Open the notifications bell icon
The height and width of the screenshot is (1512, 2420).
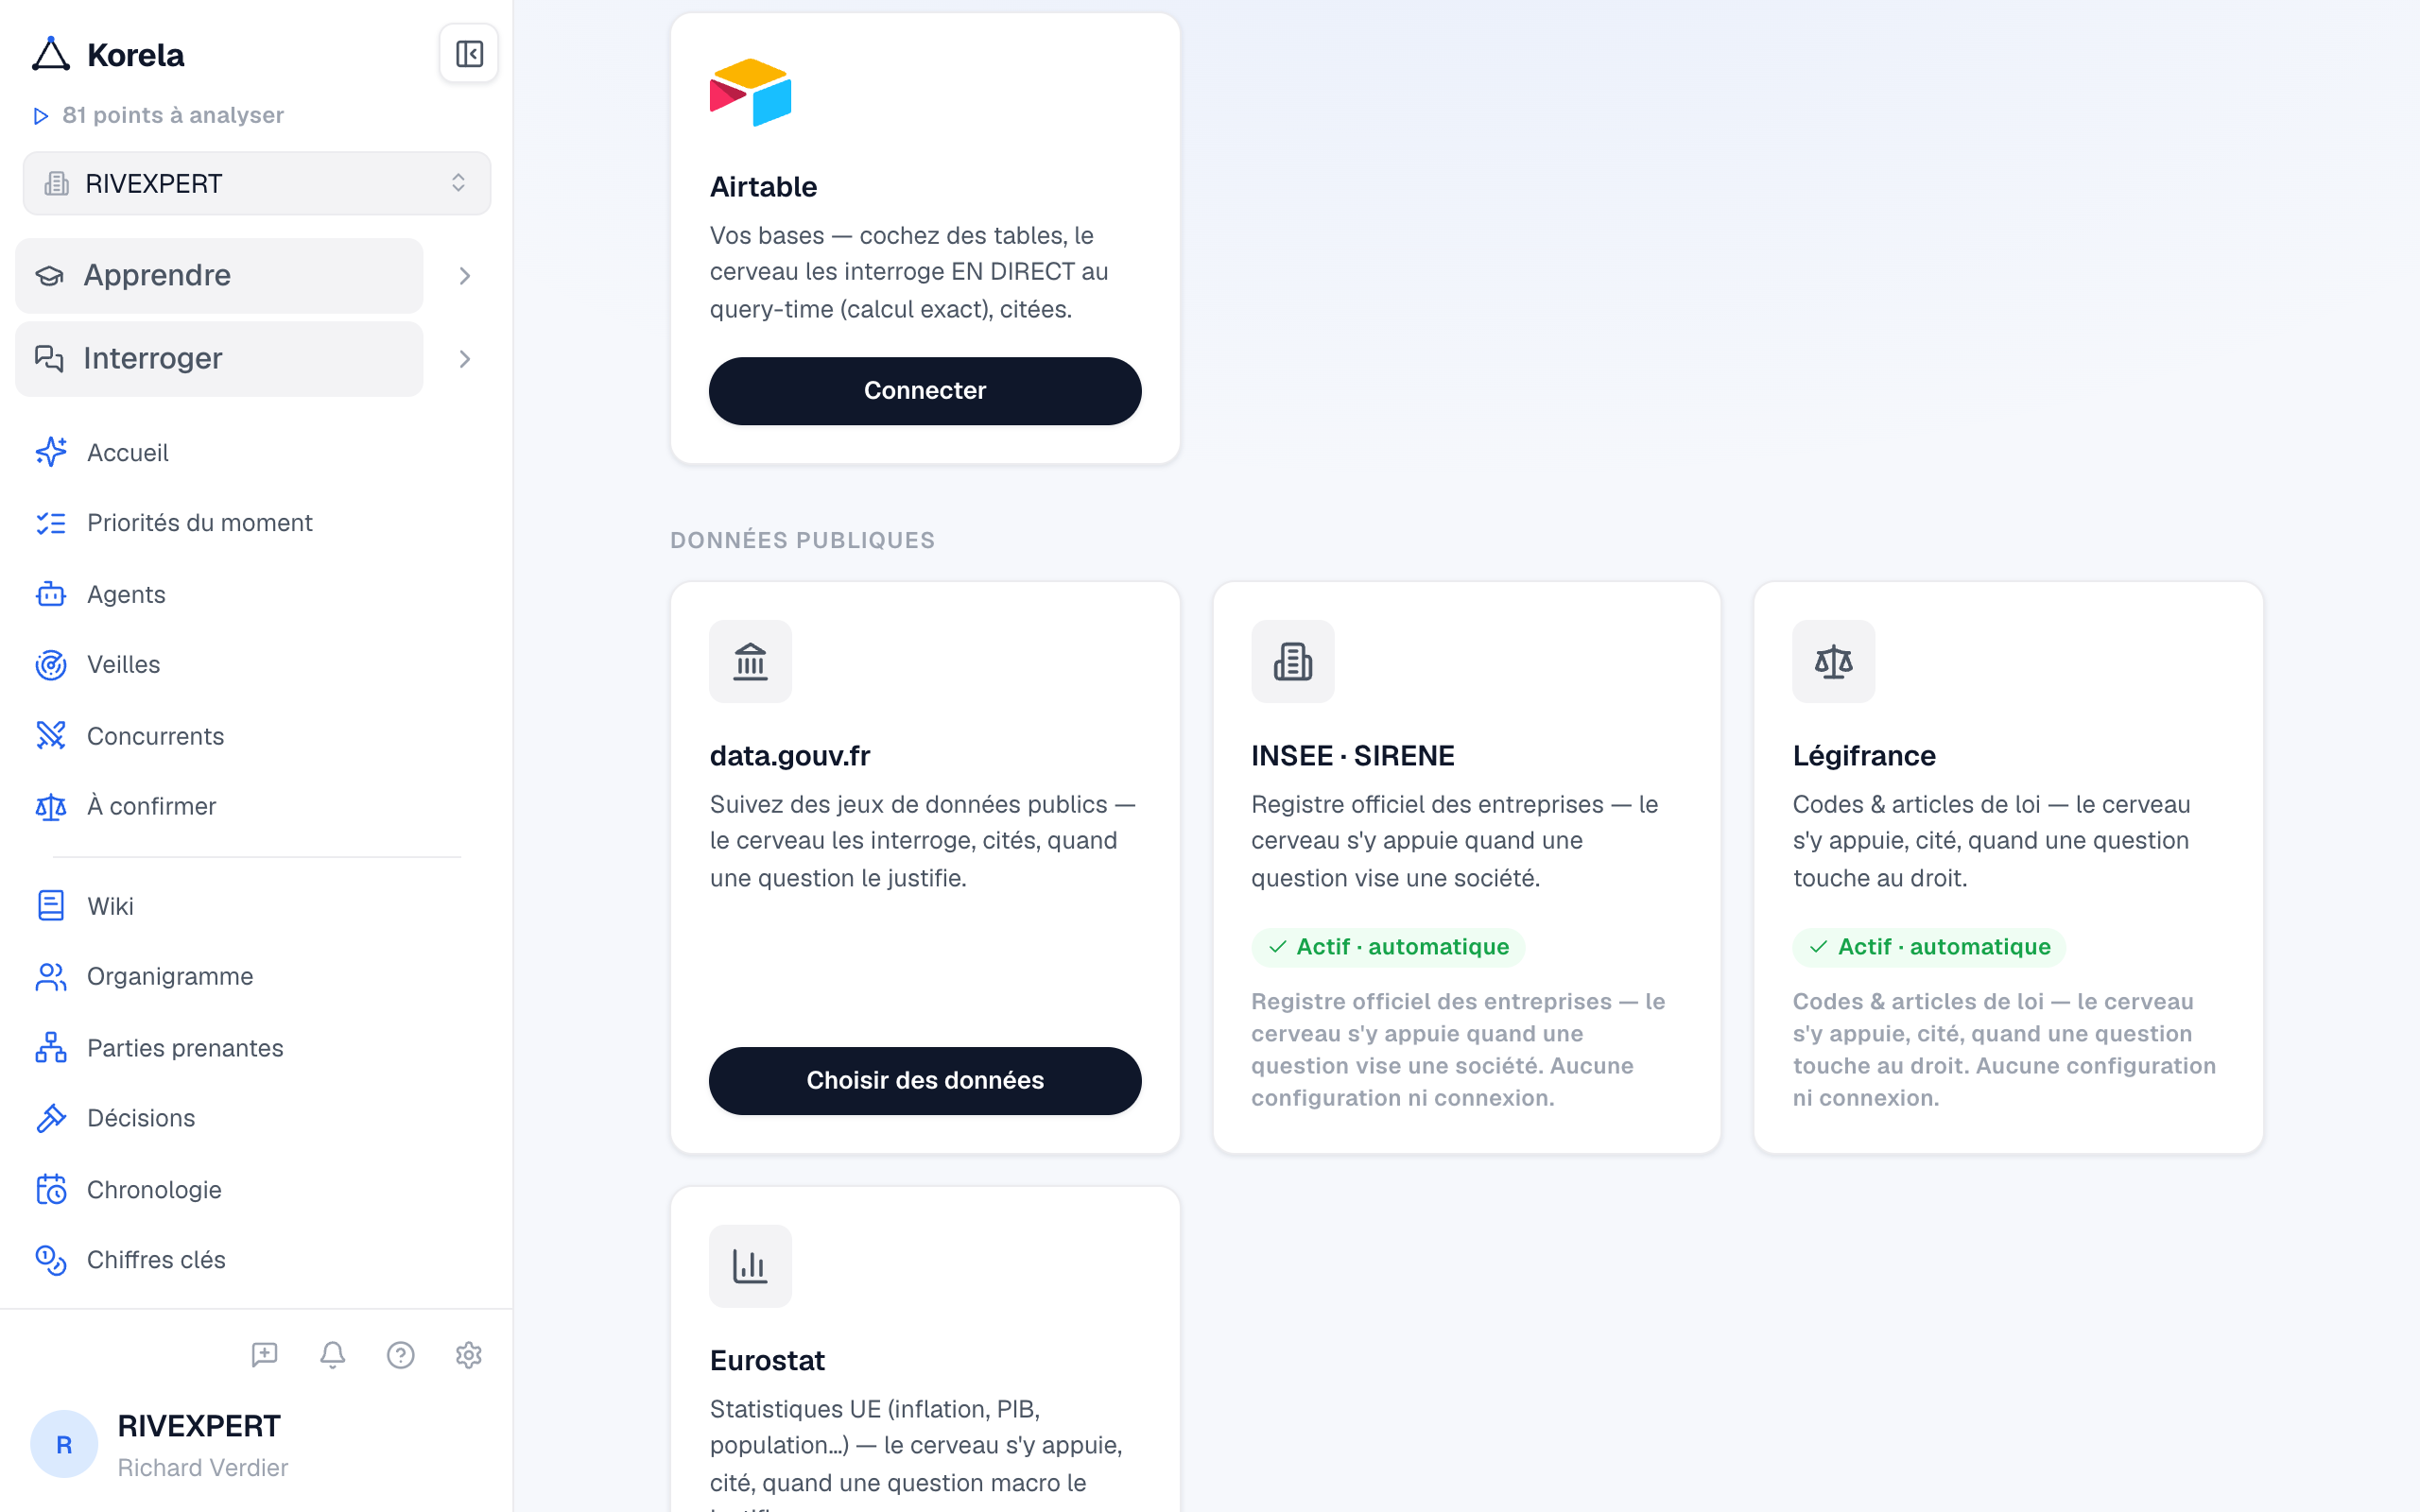point(333,1355)
